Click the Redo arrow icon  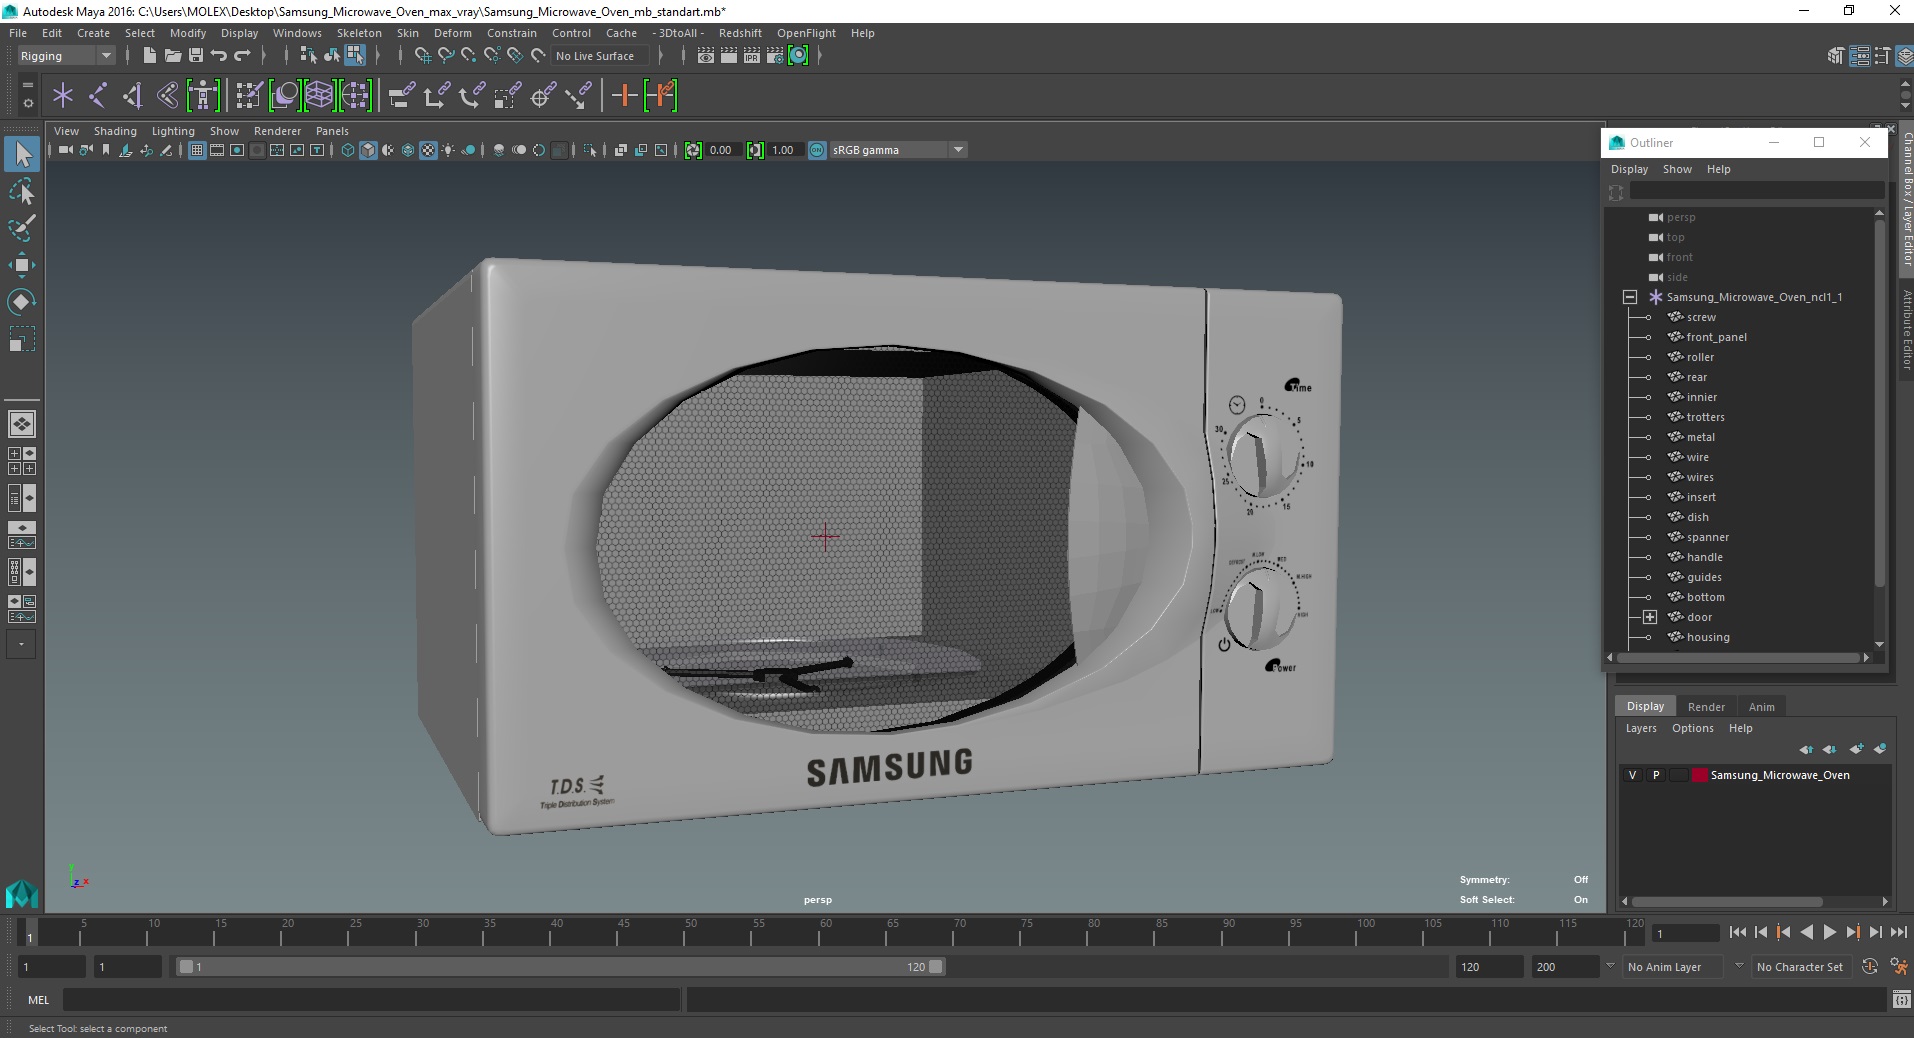coord(242,56)
